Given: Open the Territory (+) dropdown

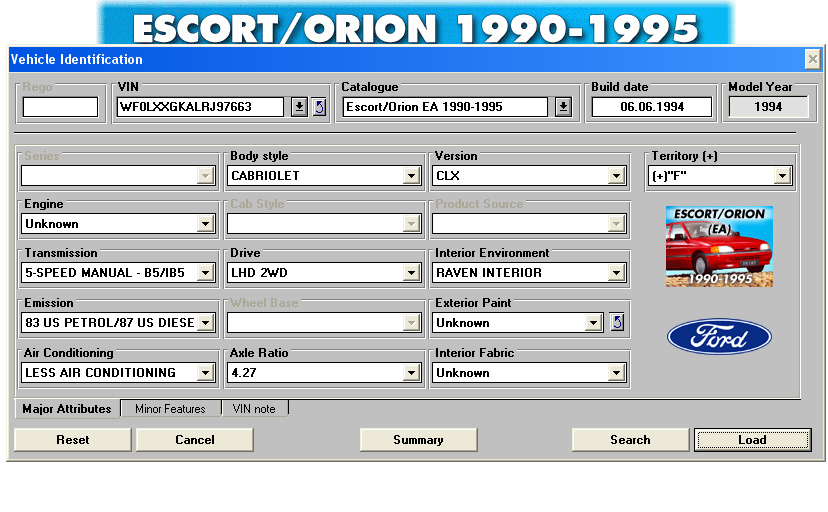Looking at the screenshot, I should 782,176.
